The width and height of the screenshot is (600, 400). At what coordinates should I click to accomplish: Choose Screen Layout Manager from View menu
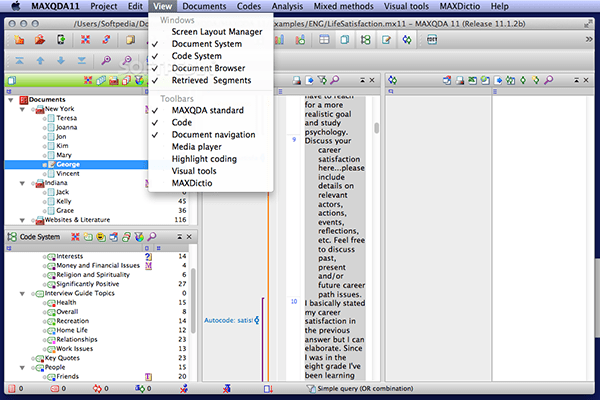[215, 32]
